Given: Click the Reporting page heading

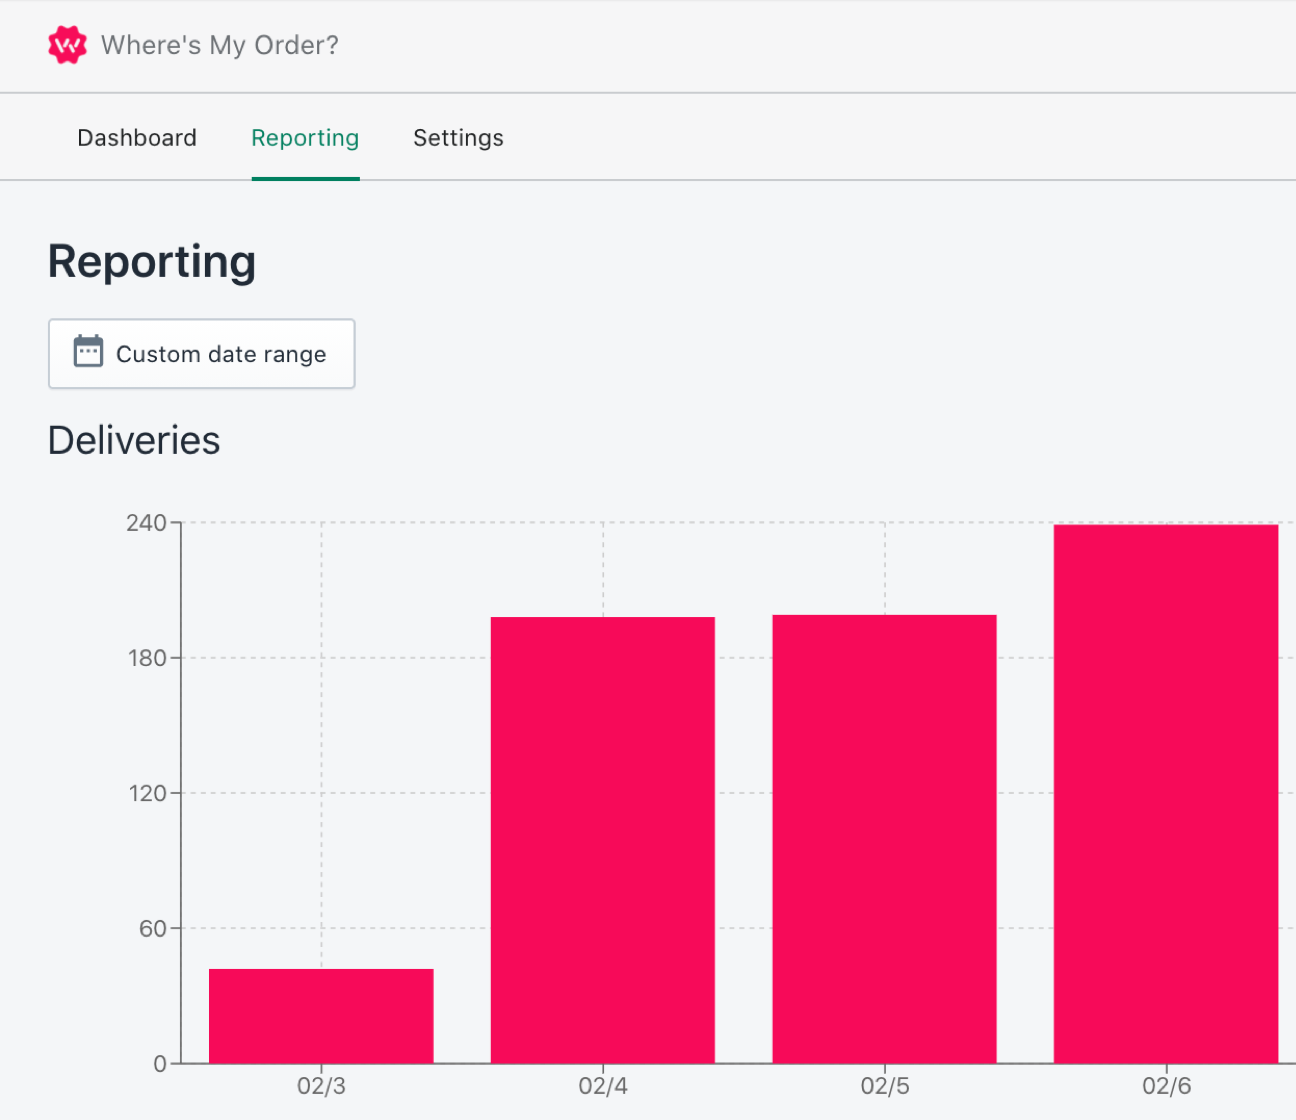Looking at the screenshot, I should click(152, 263).
